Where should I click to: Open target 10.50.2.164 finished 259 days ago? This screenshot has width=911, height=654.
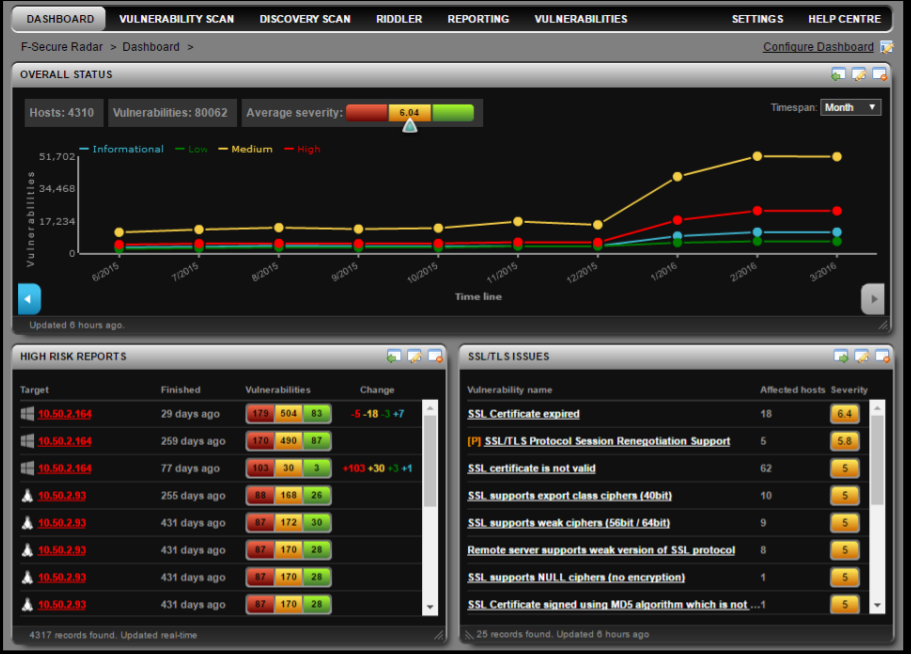pyautogui.click(x=65, y=441)
